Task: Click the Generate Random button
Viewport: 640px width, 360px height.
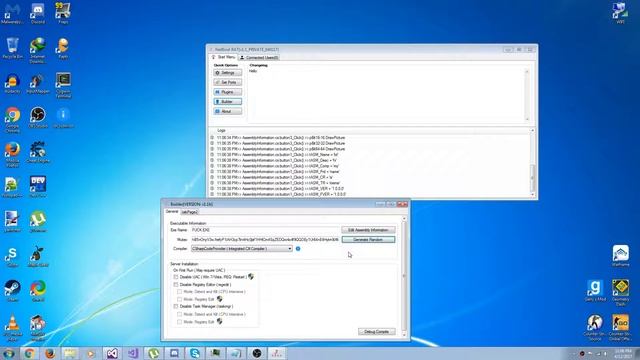Action: point(368,240)
